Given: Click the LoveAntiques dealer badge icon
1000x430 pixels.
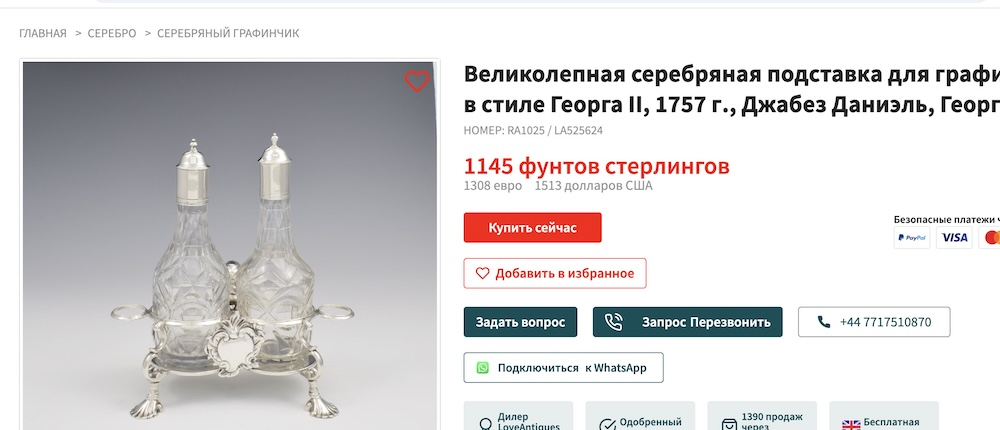Looking at the screenshot, I should coord(485,424).
